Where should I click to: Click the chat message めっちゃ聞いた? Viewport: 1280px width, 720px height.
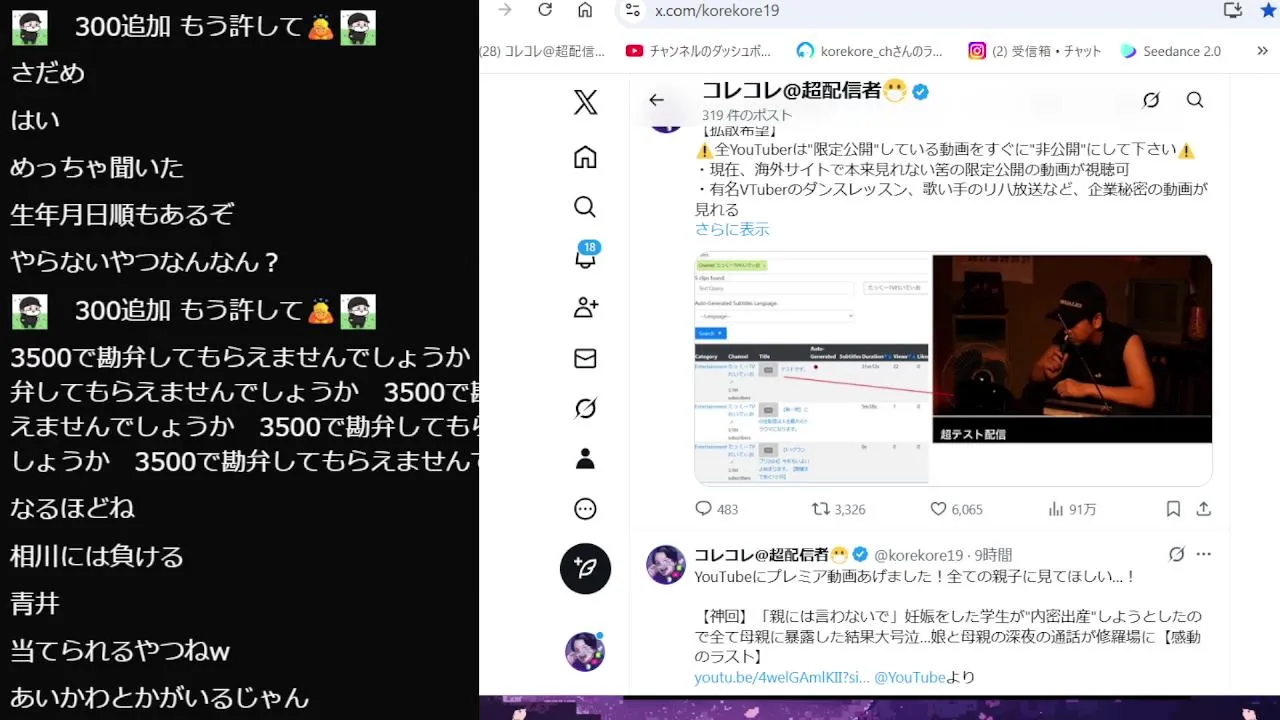pos(97,167)
